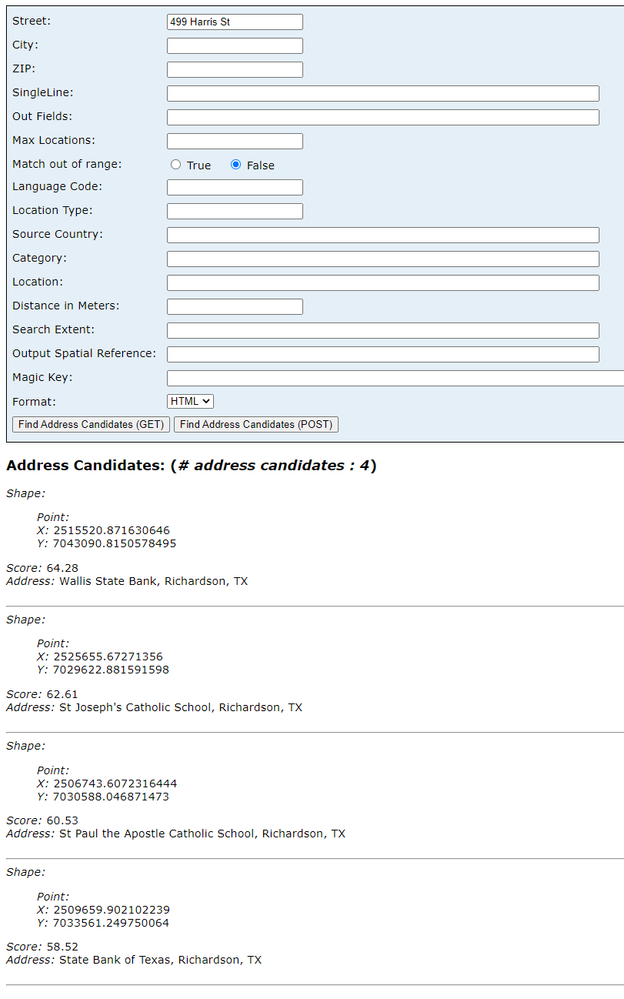Viewport: 624px width, 999px height.
Task: Click the Search Extent input
Action: pyautogui.click(x=383, y=331)
